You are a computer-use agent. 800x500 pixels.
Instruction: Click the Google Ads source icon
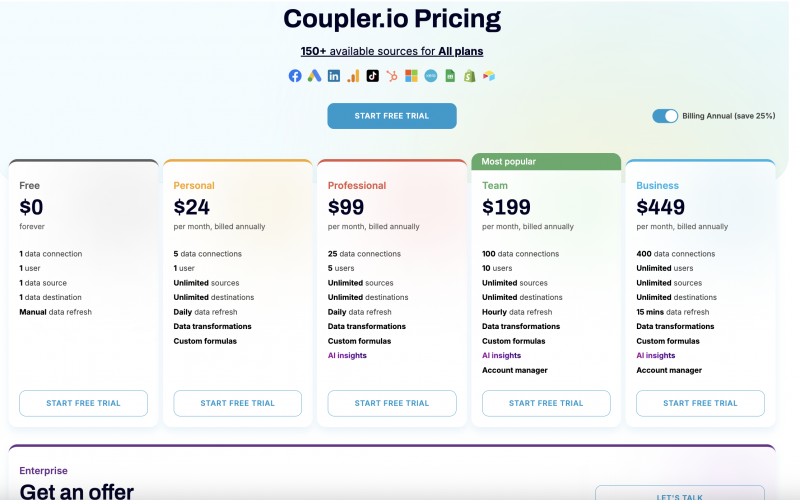[x=314, y=76]
